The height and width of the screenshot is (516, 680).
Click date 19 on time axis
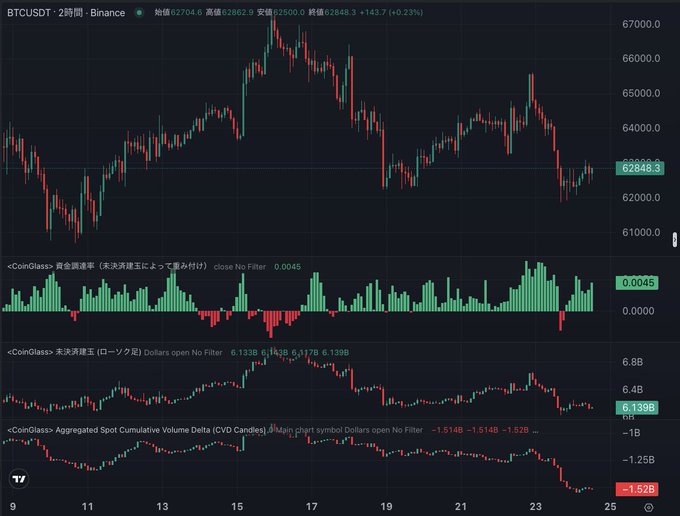tap(386, 506)
